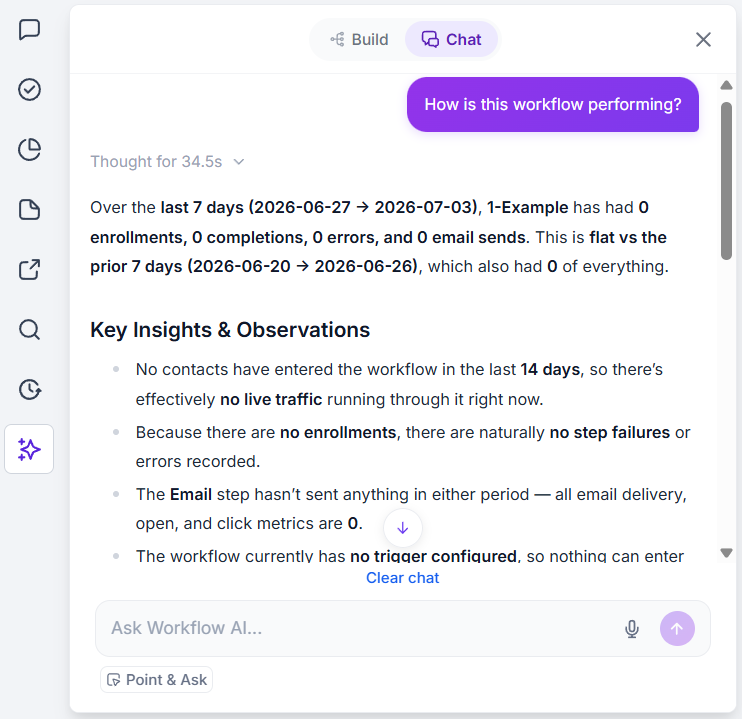Click the jump-to-bottom down arrow button
Image resolution: width=742 pixels, height=719 pixels.
coord(403,528)
